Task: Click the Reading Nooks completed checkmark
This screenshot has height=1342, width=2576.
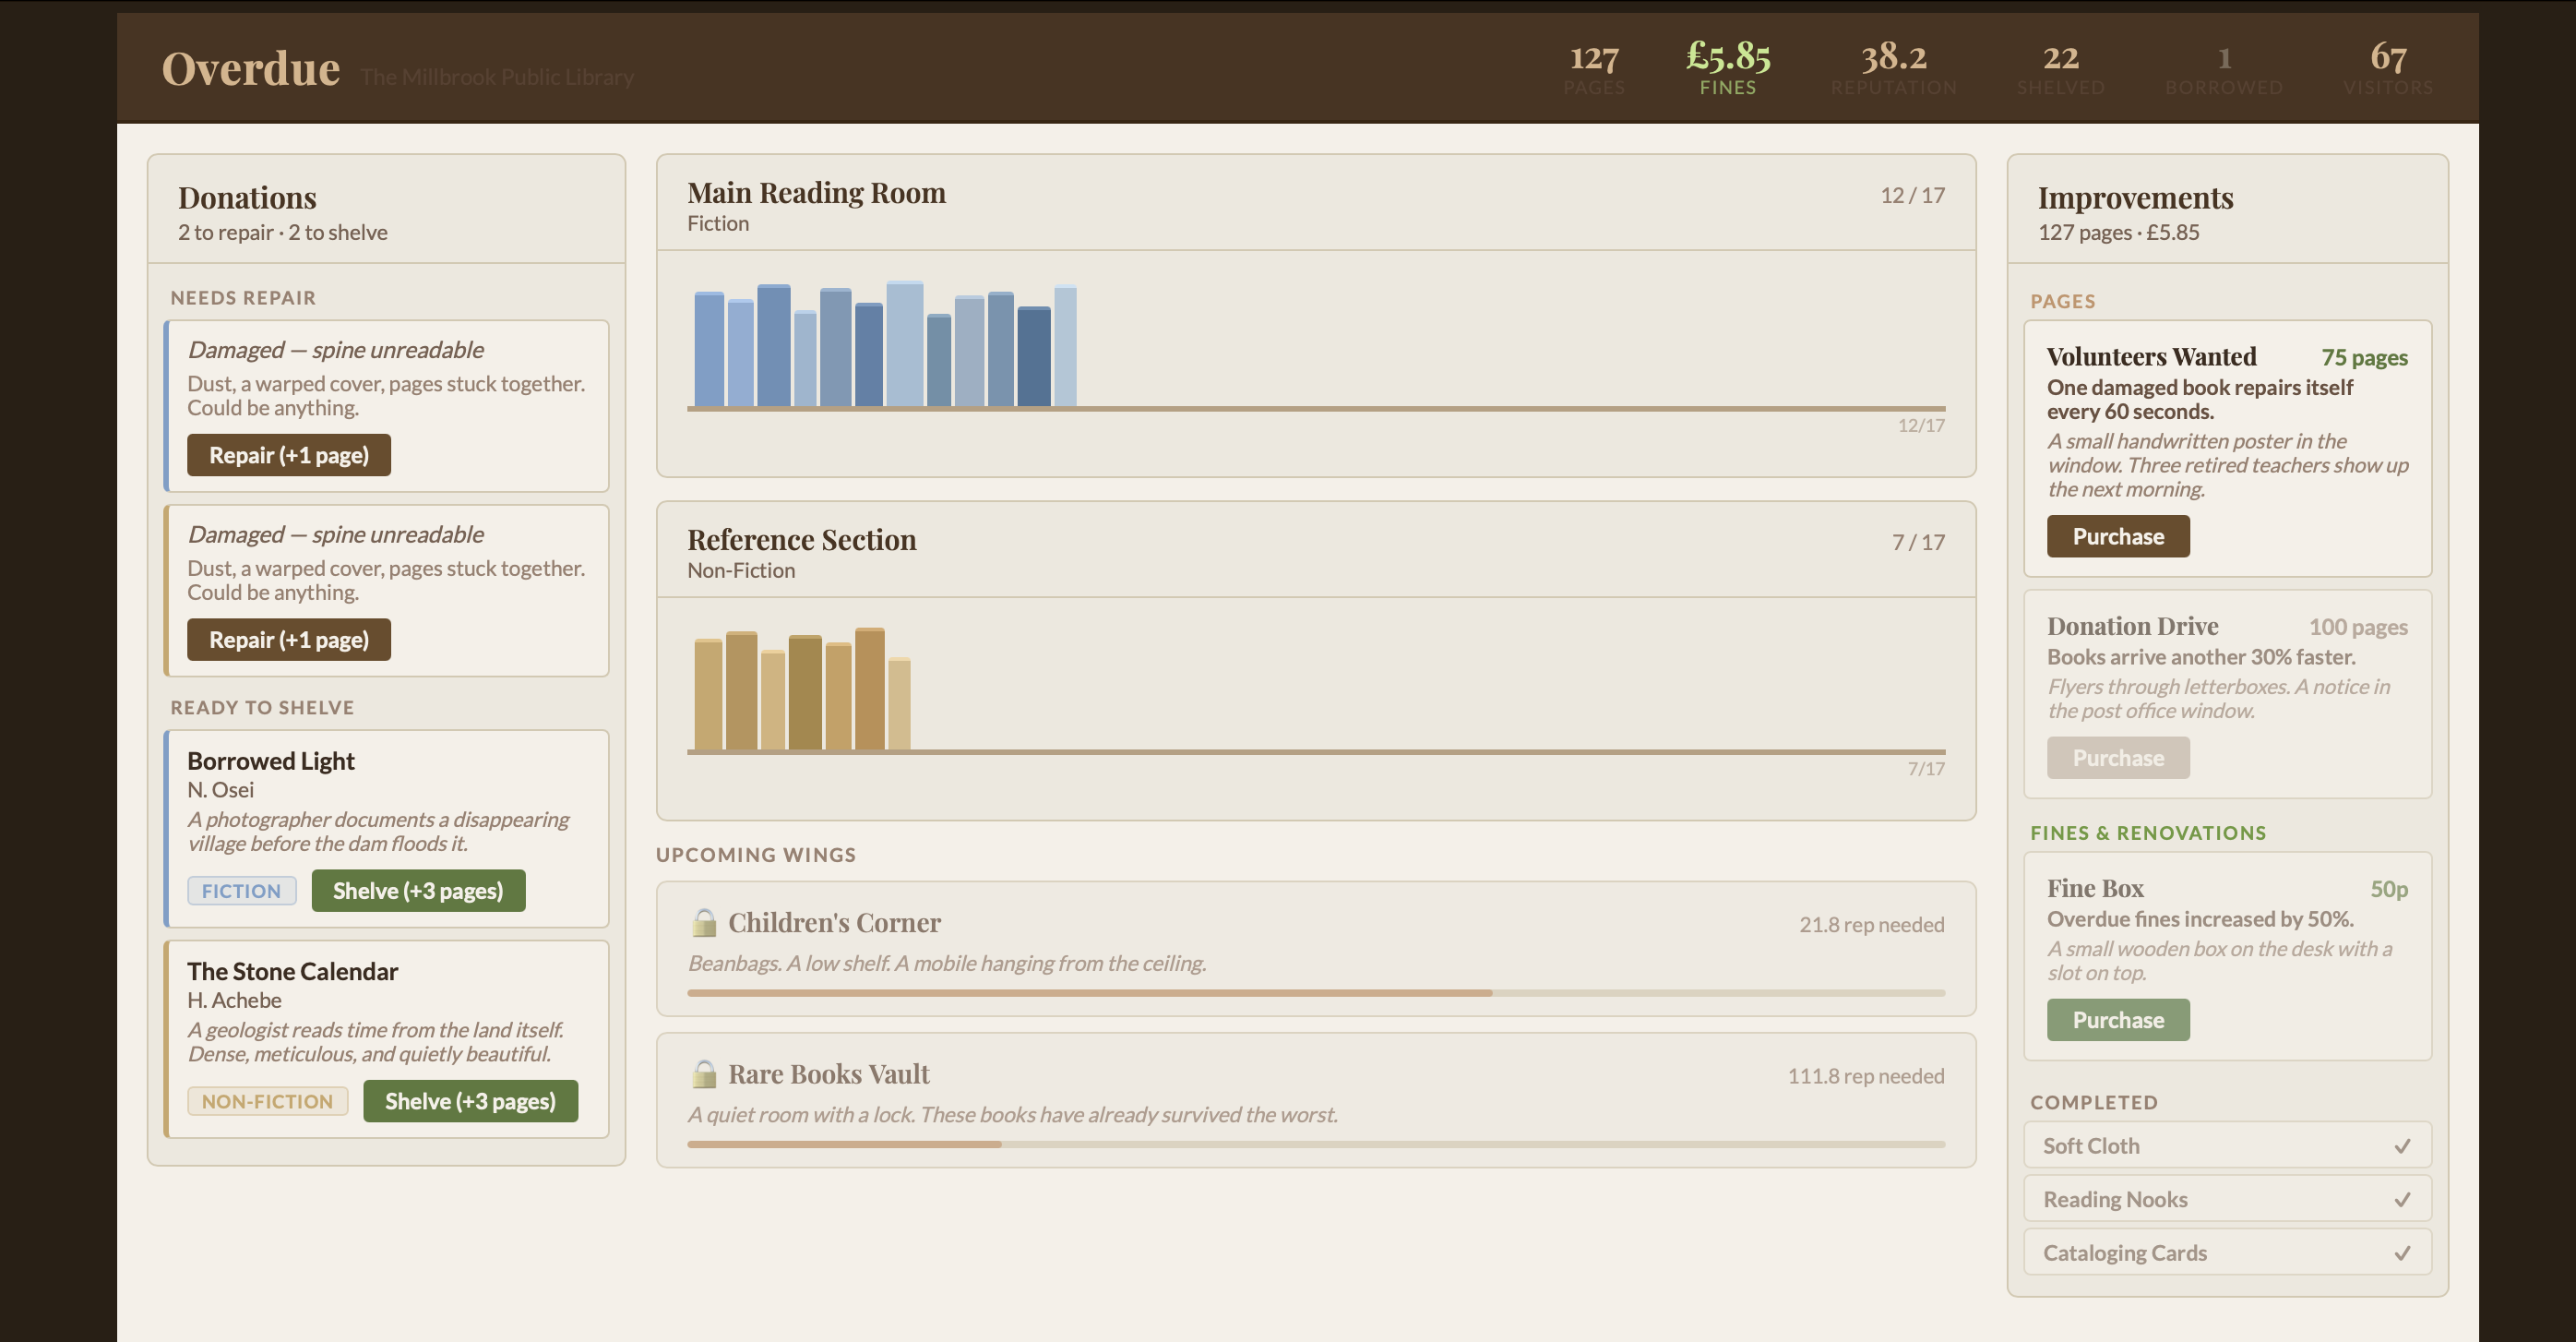Action: click(2402, 1199)
